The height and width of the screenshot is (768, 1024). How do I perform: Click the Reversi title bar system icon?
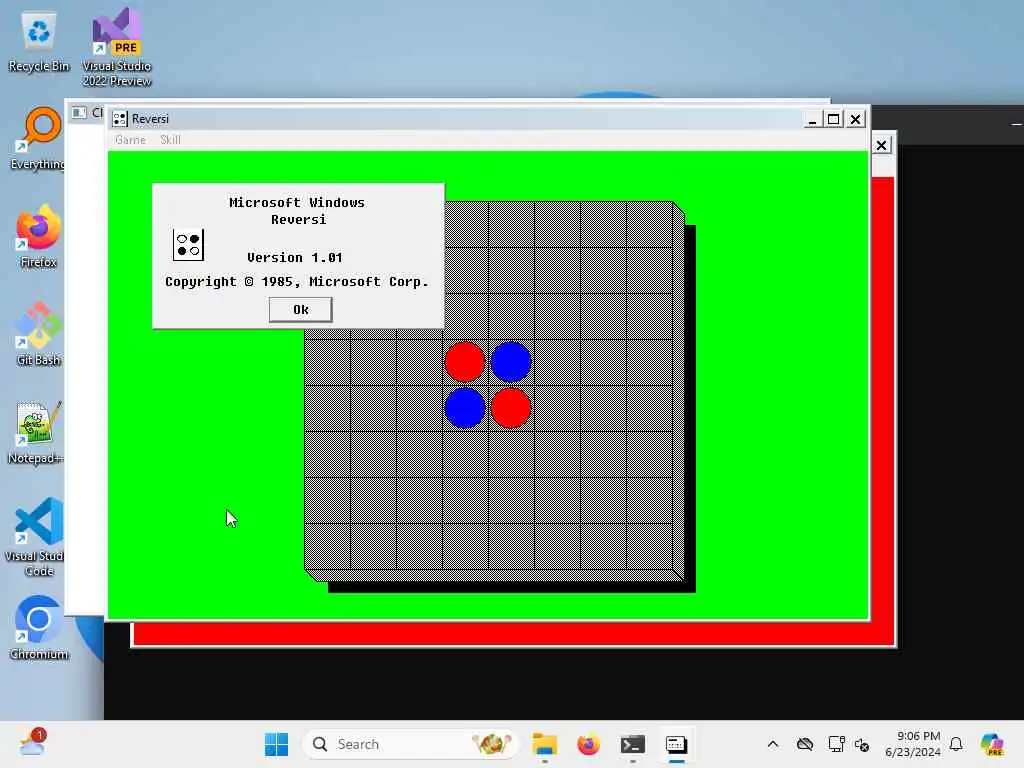120,119
